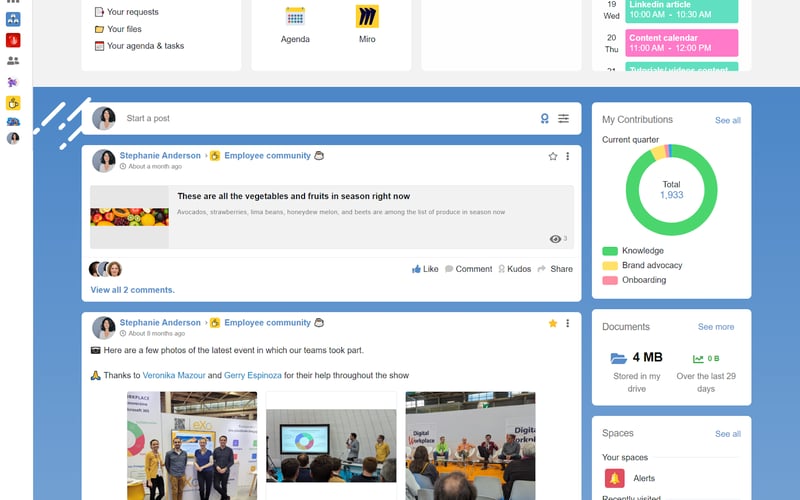Screen dimensions: 800x500
Task: Open the purple icon in left sidebar
Action: click(13, 82)
